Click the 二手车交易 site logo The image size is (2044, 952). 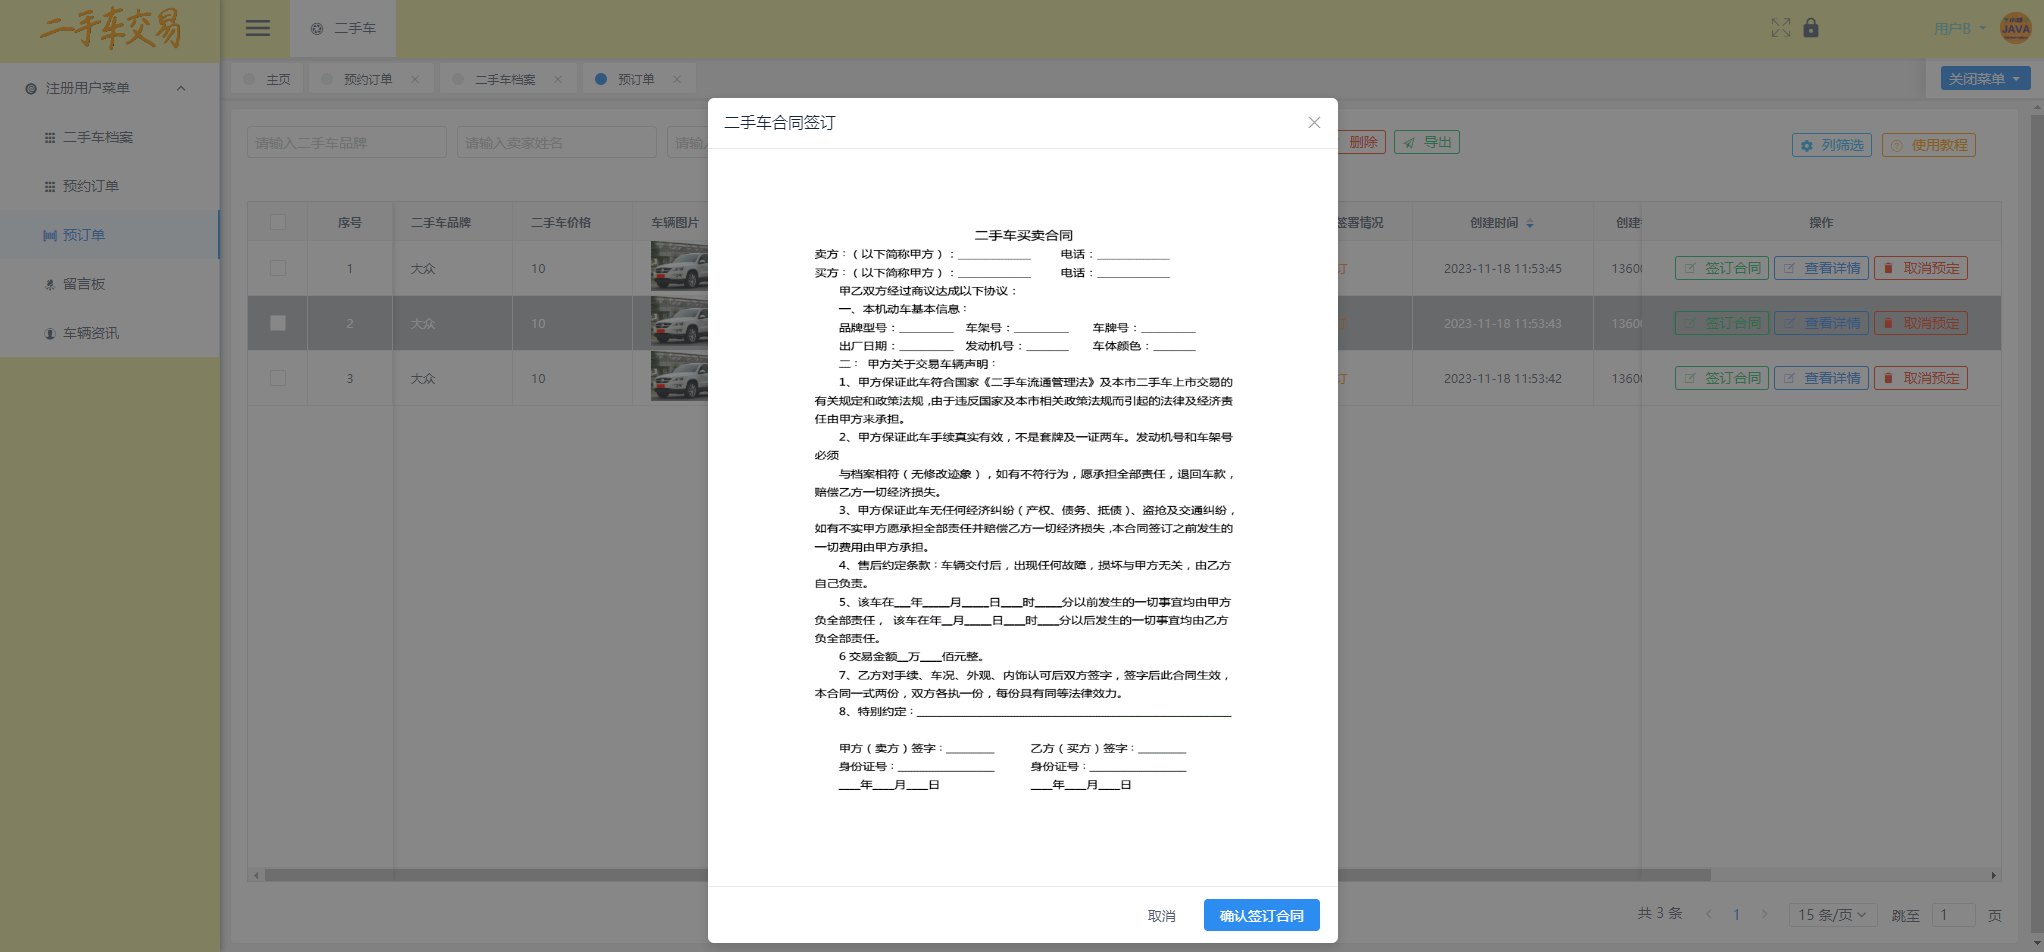(110, 30)
